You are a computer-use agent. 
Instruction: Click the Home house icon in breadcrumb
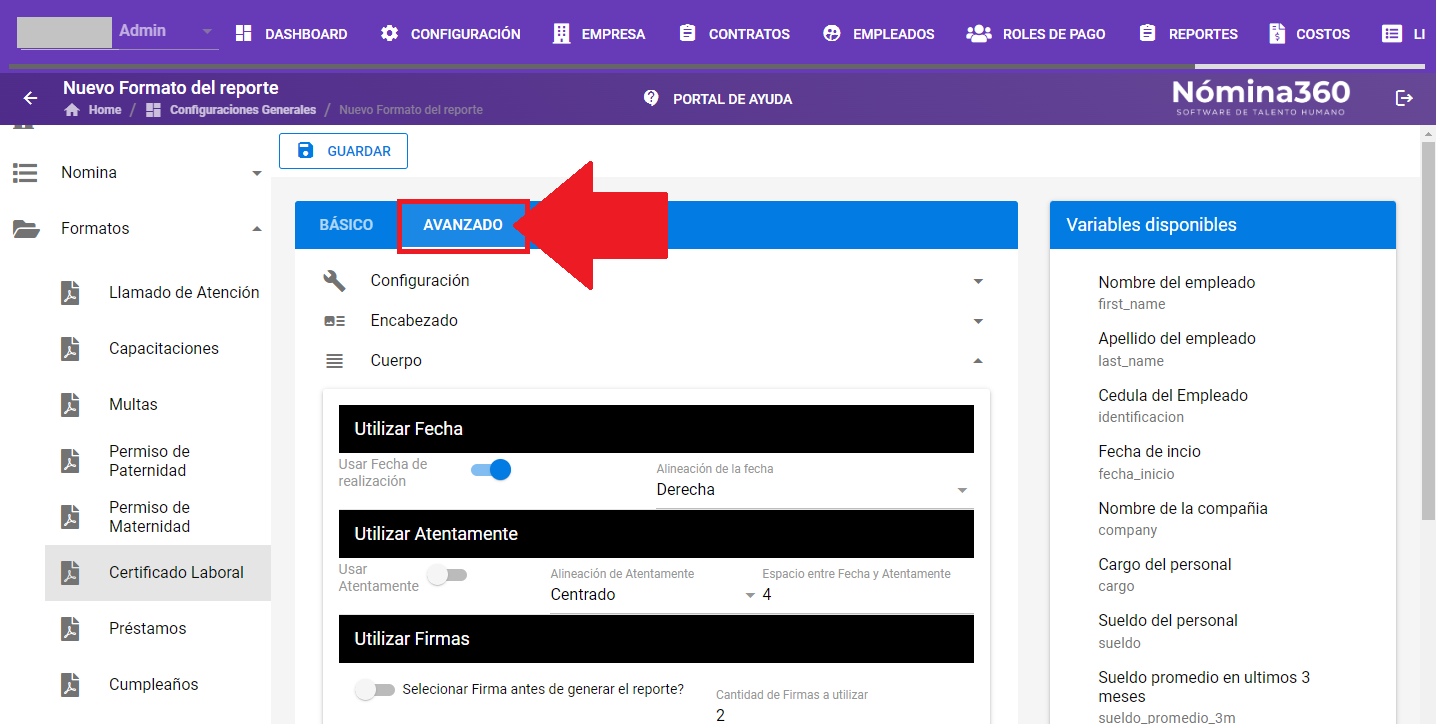[x=72, y=110]
